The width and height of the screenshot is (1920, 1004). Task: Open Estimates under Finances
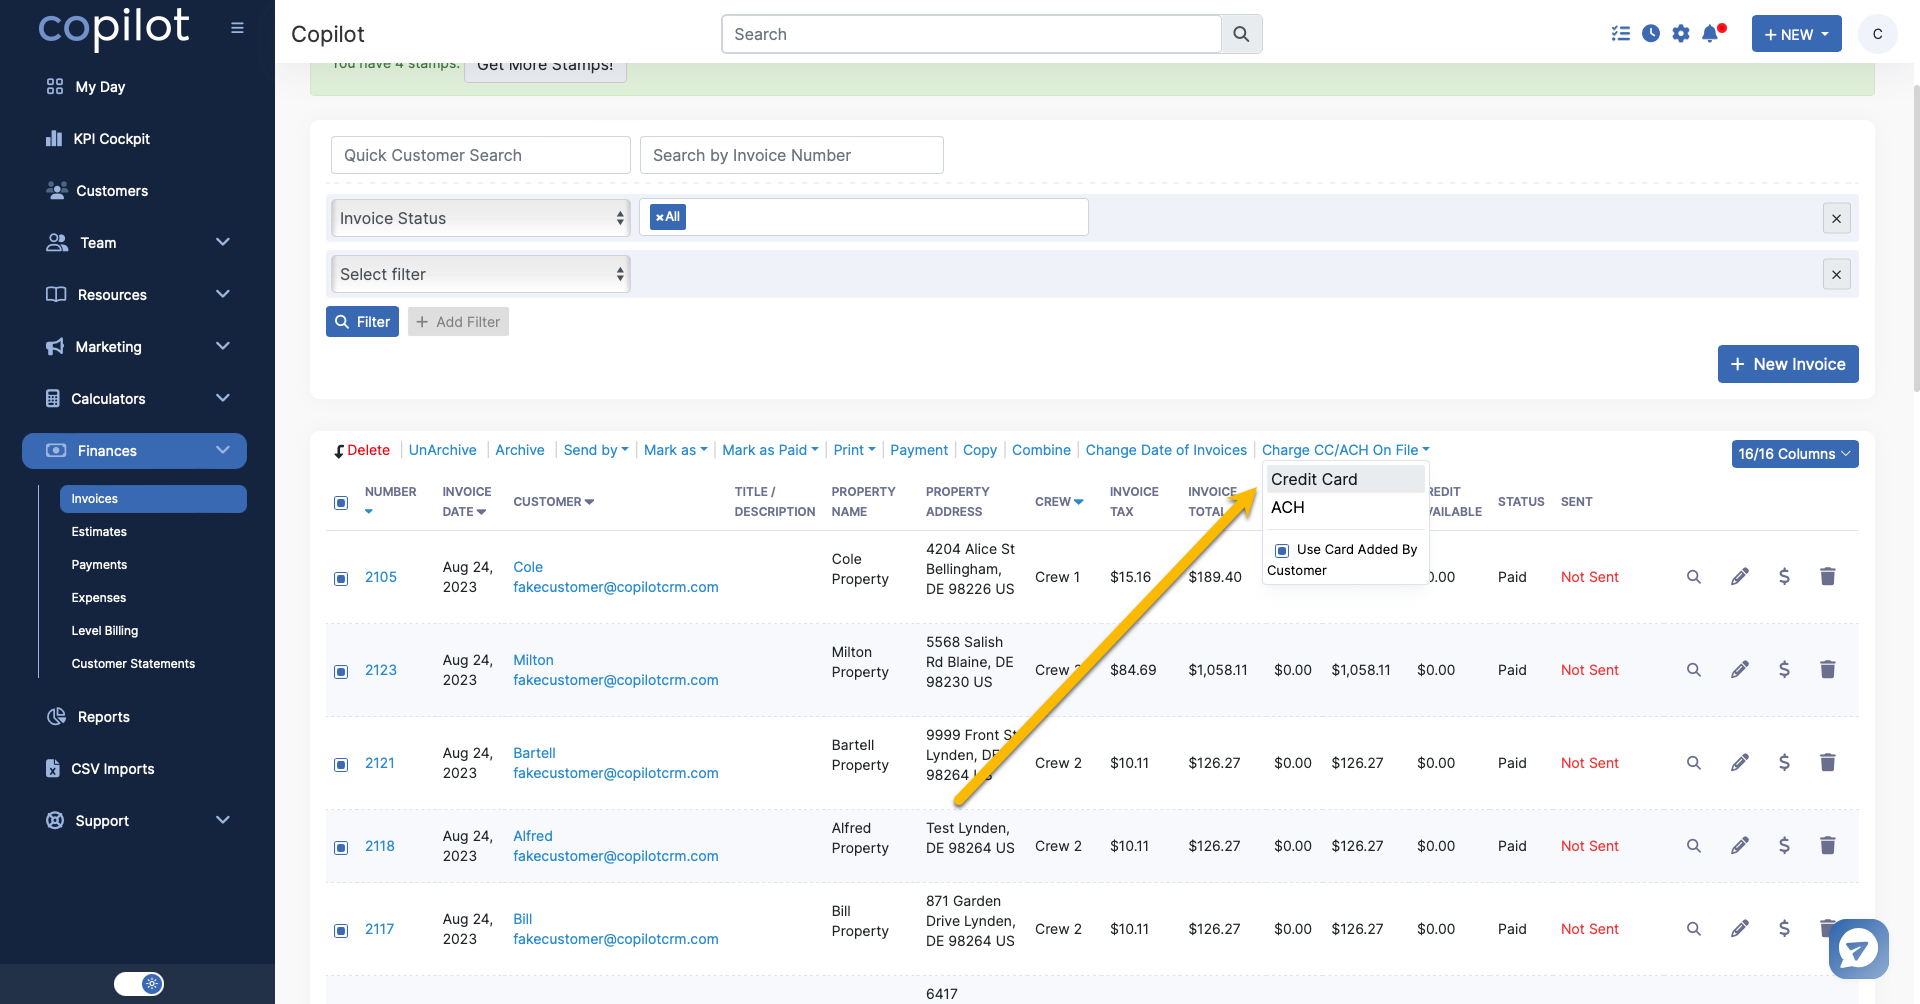tap(99, 532)
